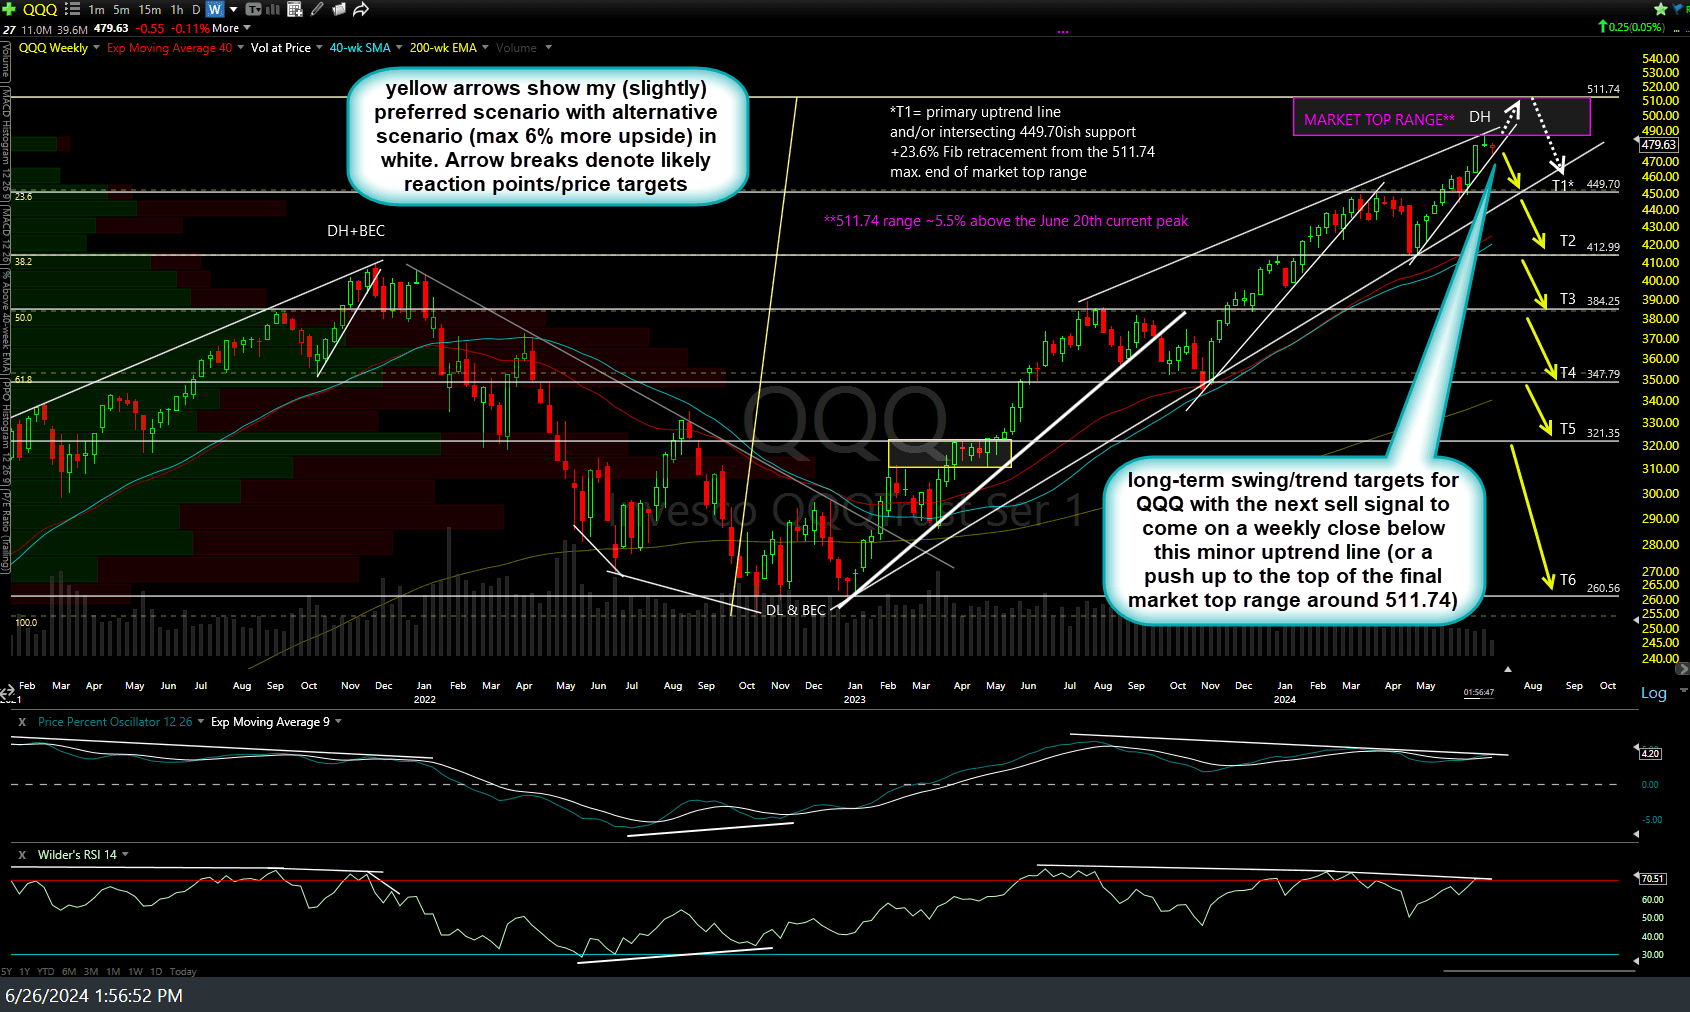Screen dimensions: 1690x1012
Task: Close the Price Percent Oscillator panel
Action: pos(22,722)
